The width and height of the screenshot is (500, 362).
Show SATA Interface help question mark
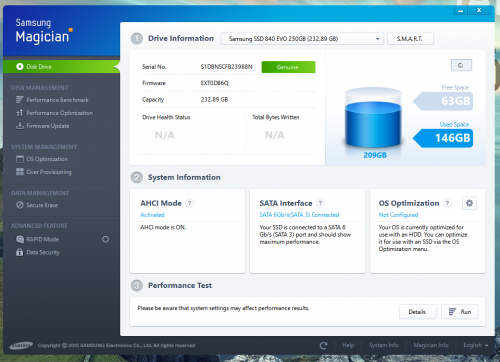(320, 203)
